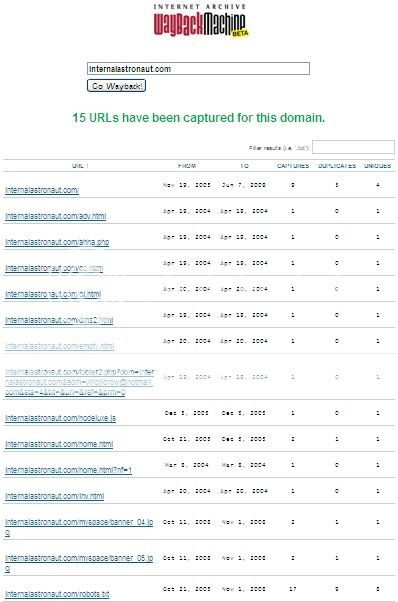Viewport: 398px width, 602px height.
Task: Click the 'Mar 8, 2004' FROM date for home.html?nf=1
Action: pyautogui.click(x=187, y=465)
